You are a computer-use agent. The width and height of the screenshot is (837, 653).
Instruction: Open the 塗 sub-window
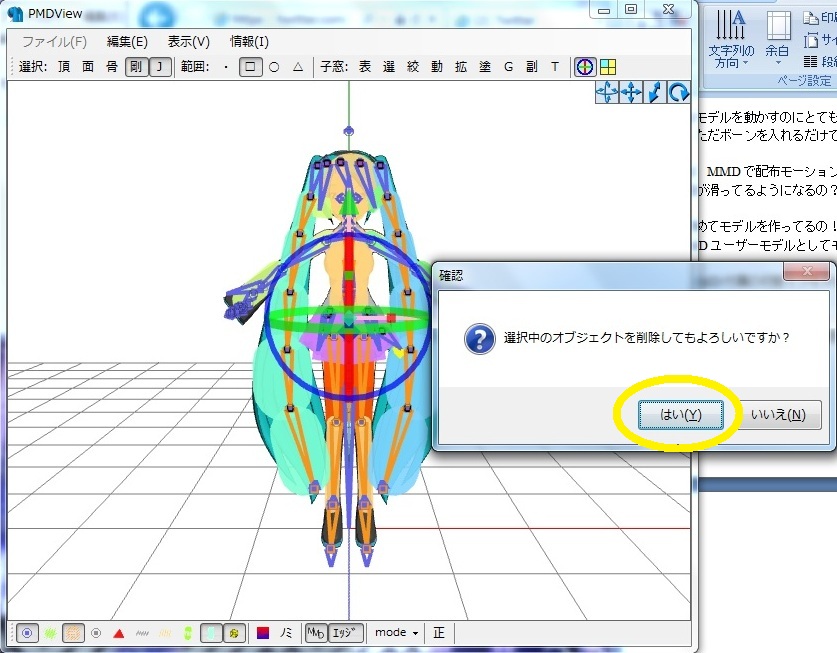tap(485, 67)
